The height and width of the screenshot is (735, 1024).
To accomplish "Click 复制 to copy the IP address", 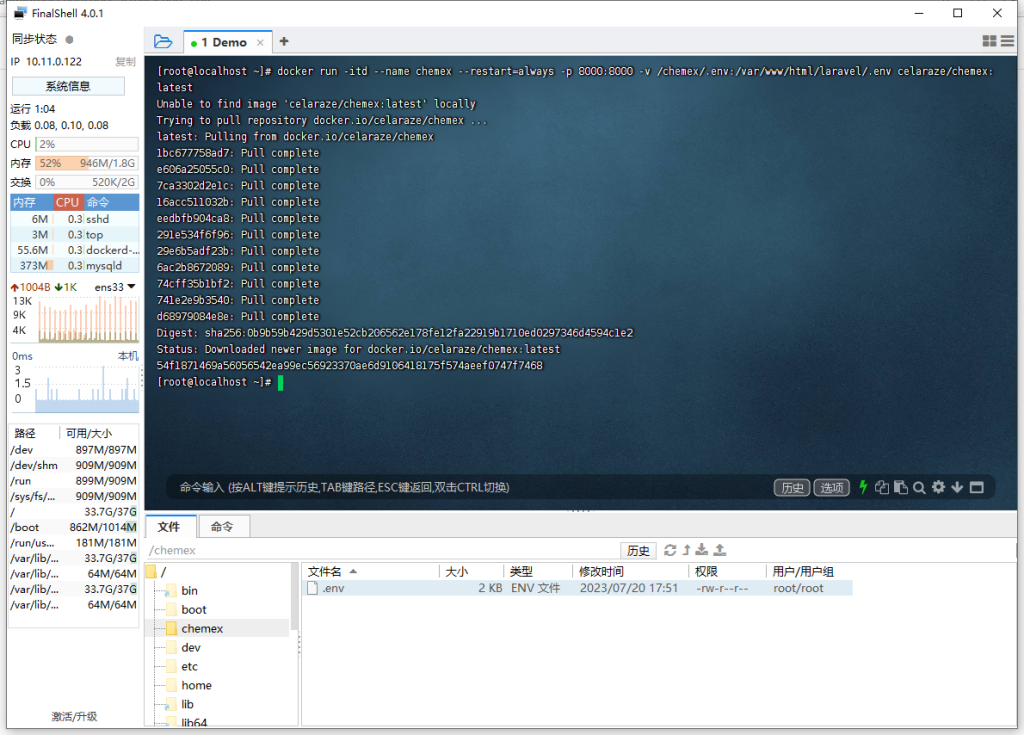I will point(125,61).
